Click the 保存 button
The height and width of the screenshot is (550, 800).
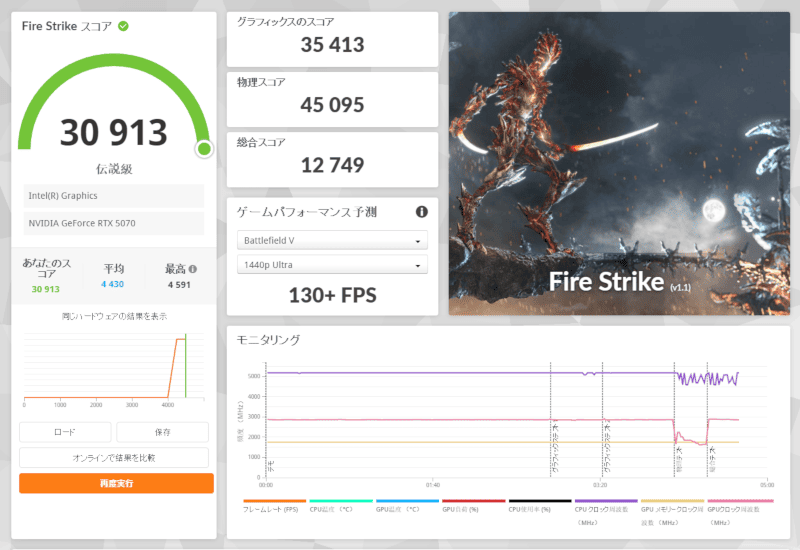click(x=162, y=432)
